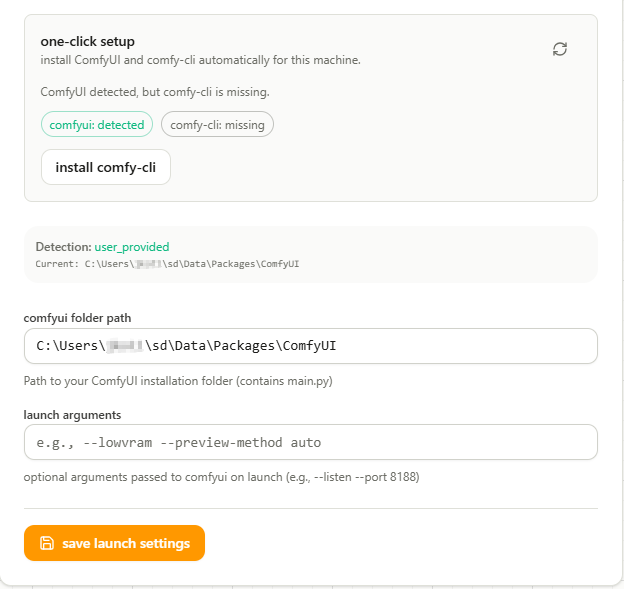Click the optional arguments hint text
624x589 pixels.
tap(221, 477)
